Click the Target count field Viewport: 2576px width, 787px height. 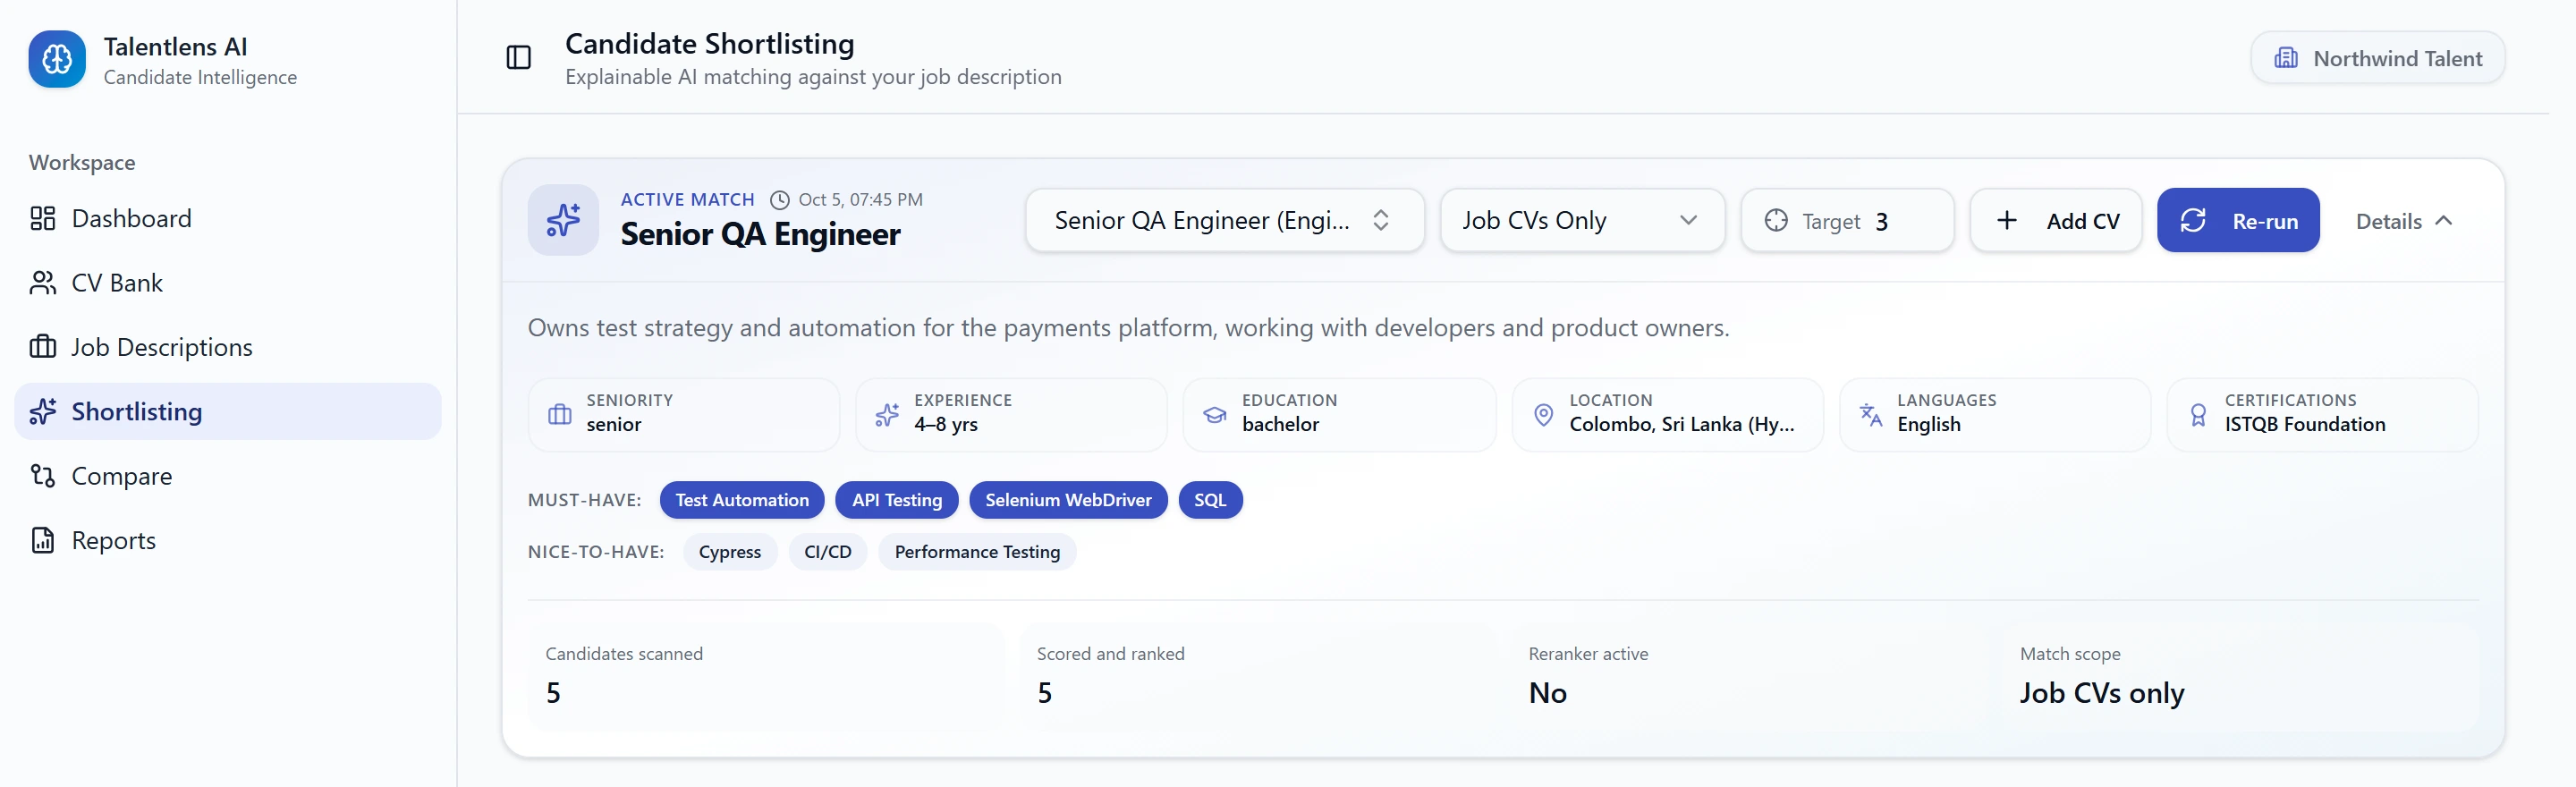(x=1846, y=220)
